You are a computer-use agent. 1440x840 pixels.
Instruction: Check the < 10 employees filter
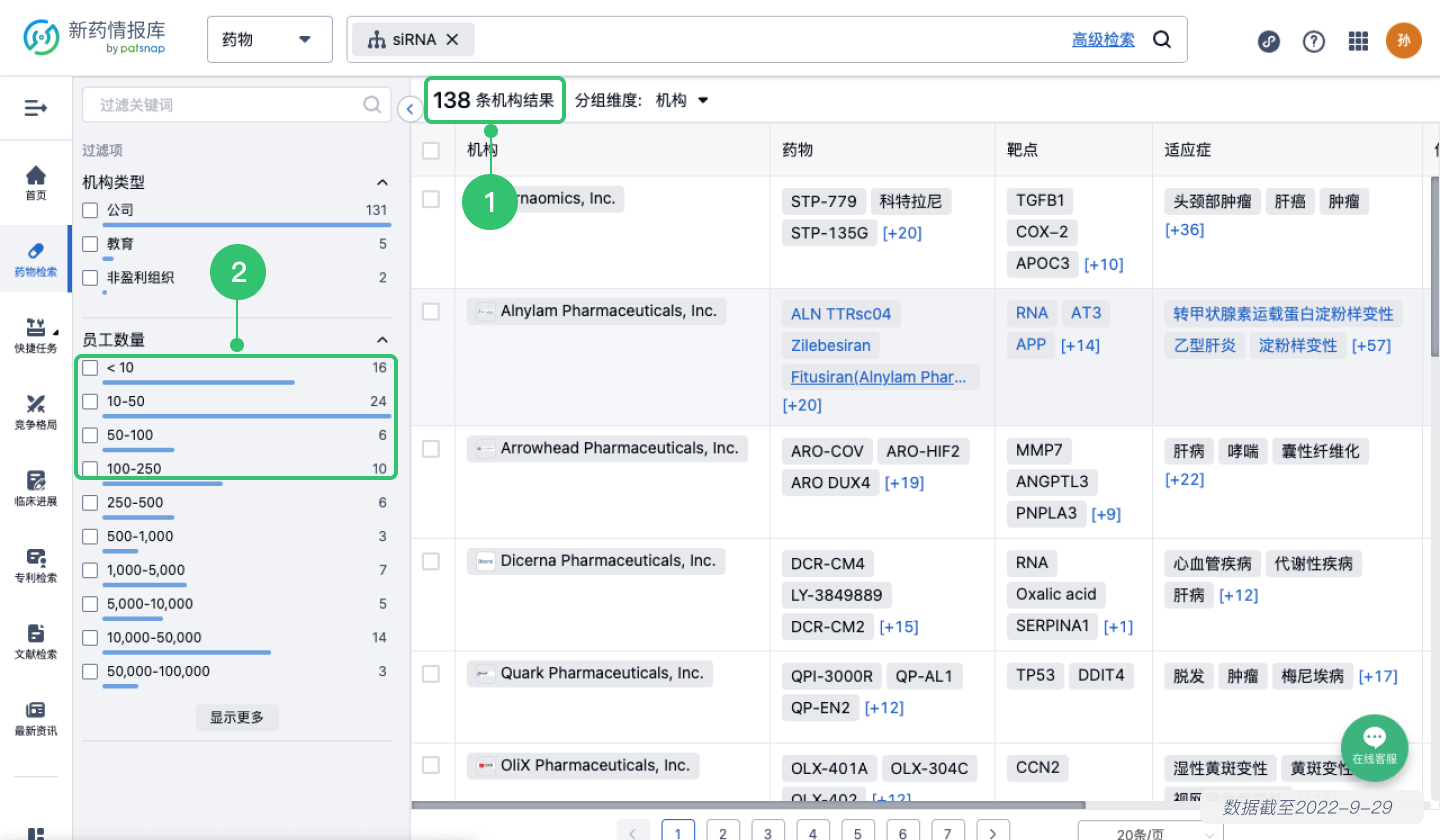pyautogui.click(x=90, y=368)
